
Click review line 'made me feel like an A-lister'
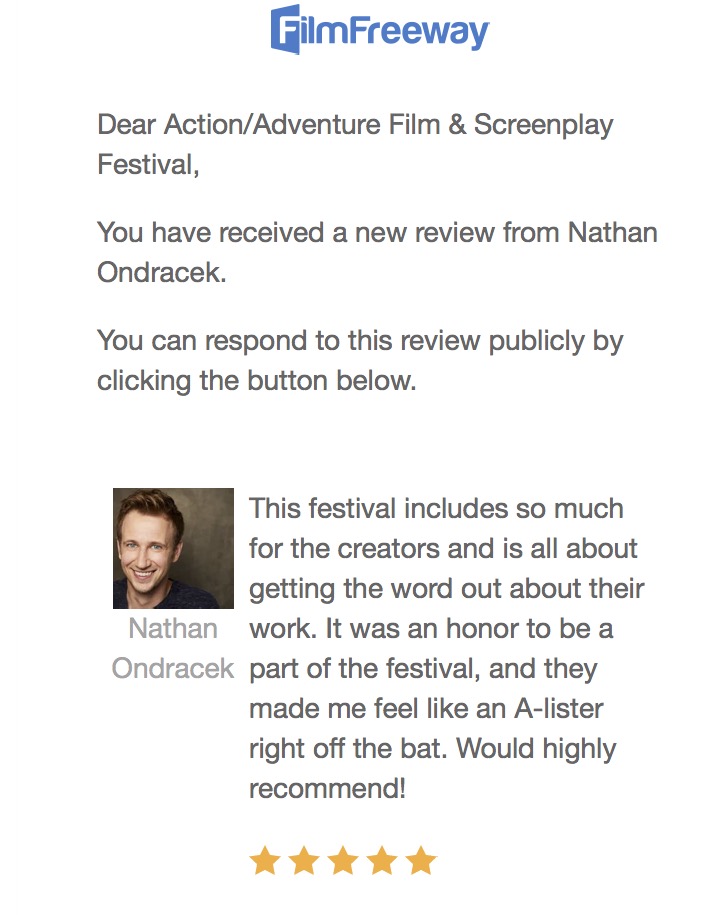pos(426,709)
